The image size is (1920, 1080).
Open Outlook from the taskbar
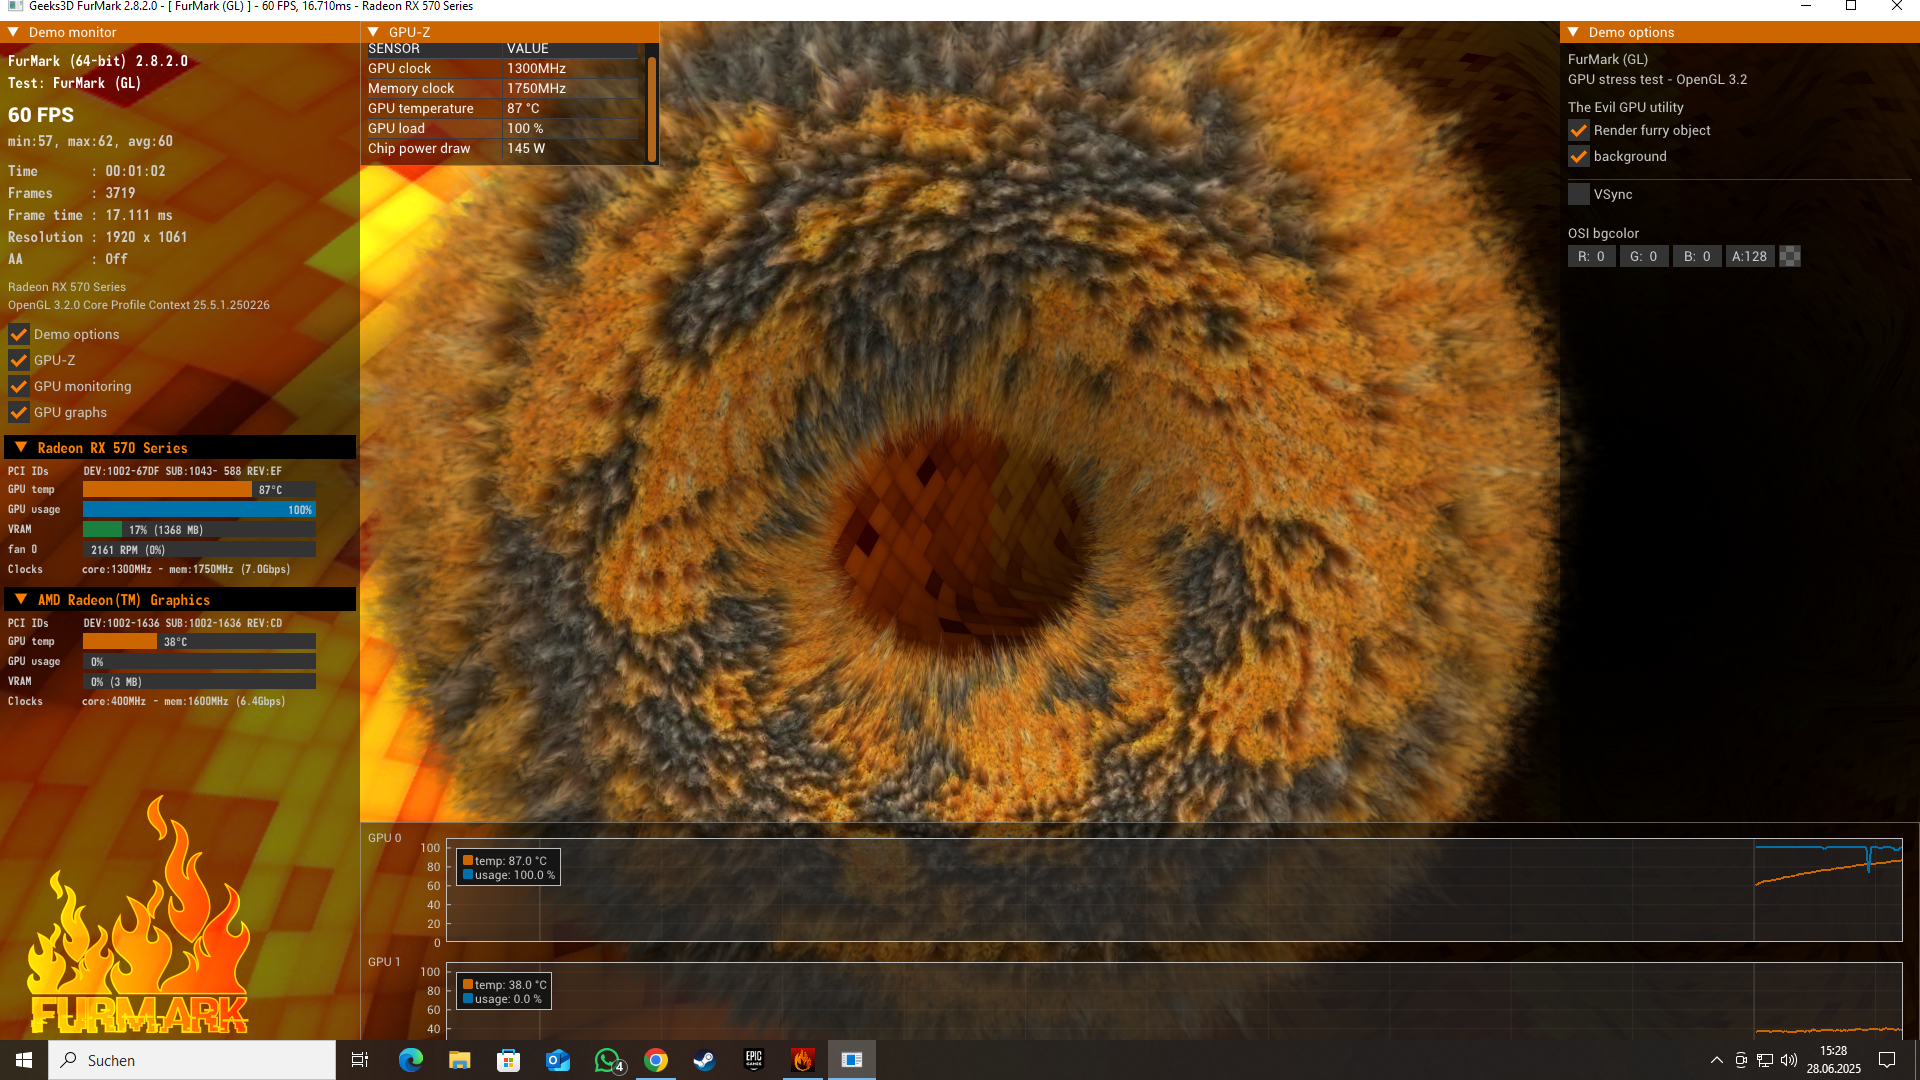(558, 1060)
